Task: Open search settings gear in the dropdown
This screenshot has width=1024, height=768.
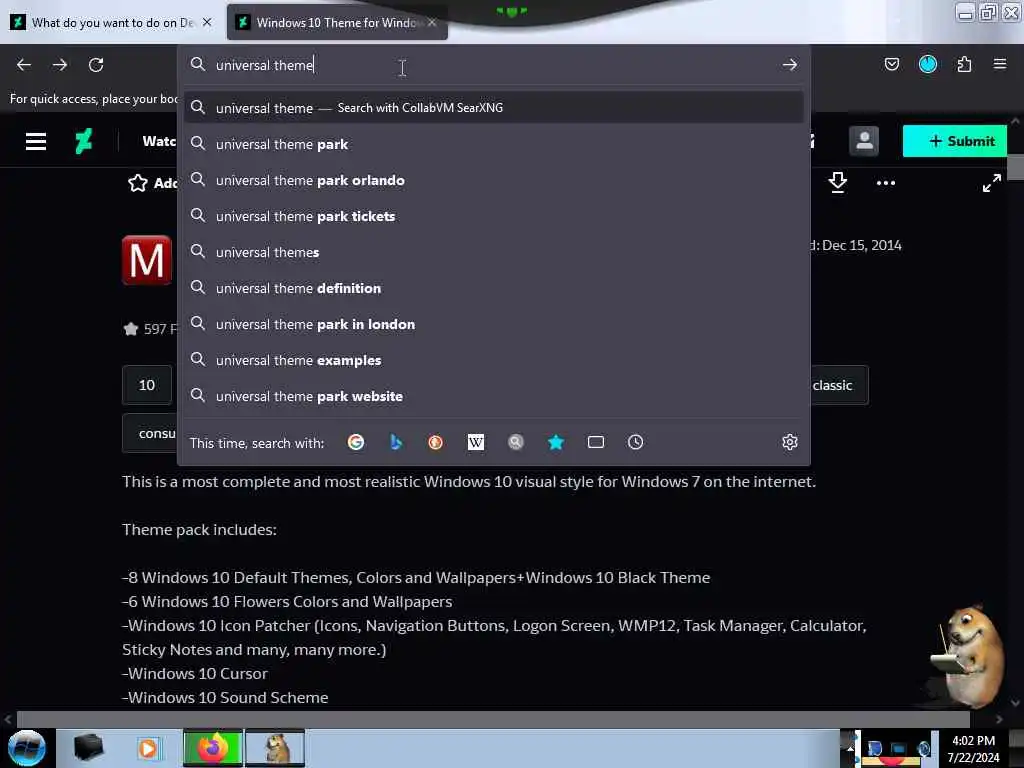Action: pyautogui.click(x=790, y=443)
